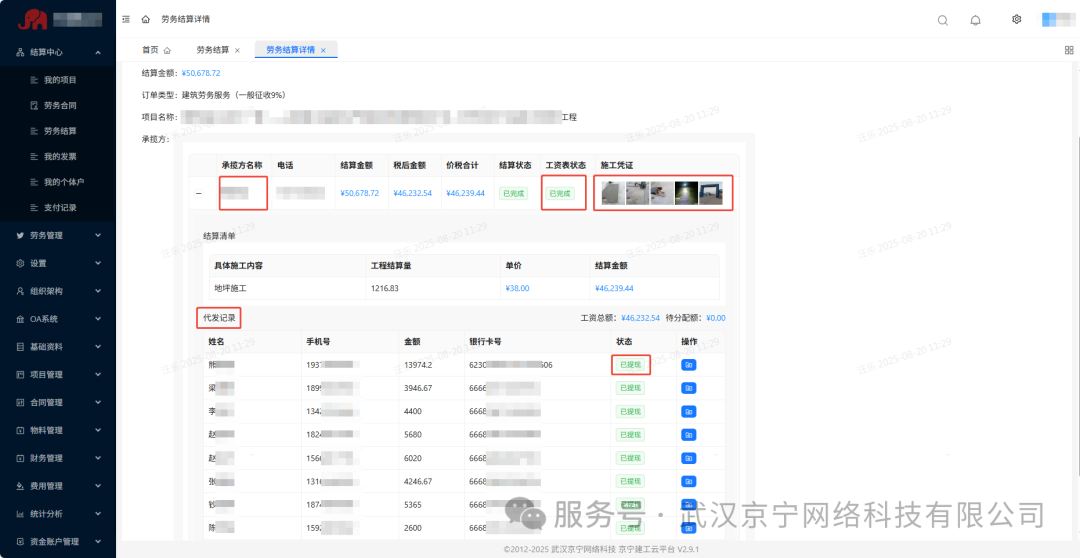Click after-tax amount ¥46,232.54 in contractor row
The height and width of the screenshot is (558, 1080).
click(x=413, y=193)
